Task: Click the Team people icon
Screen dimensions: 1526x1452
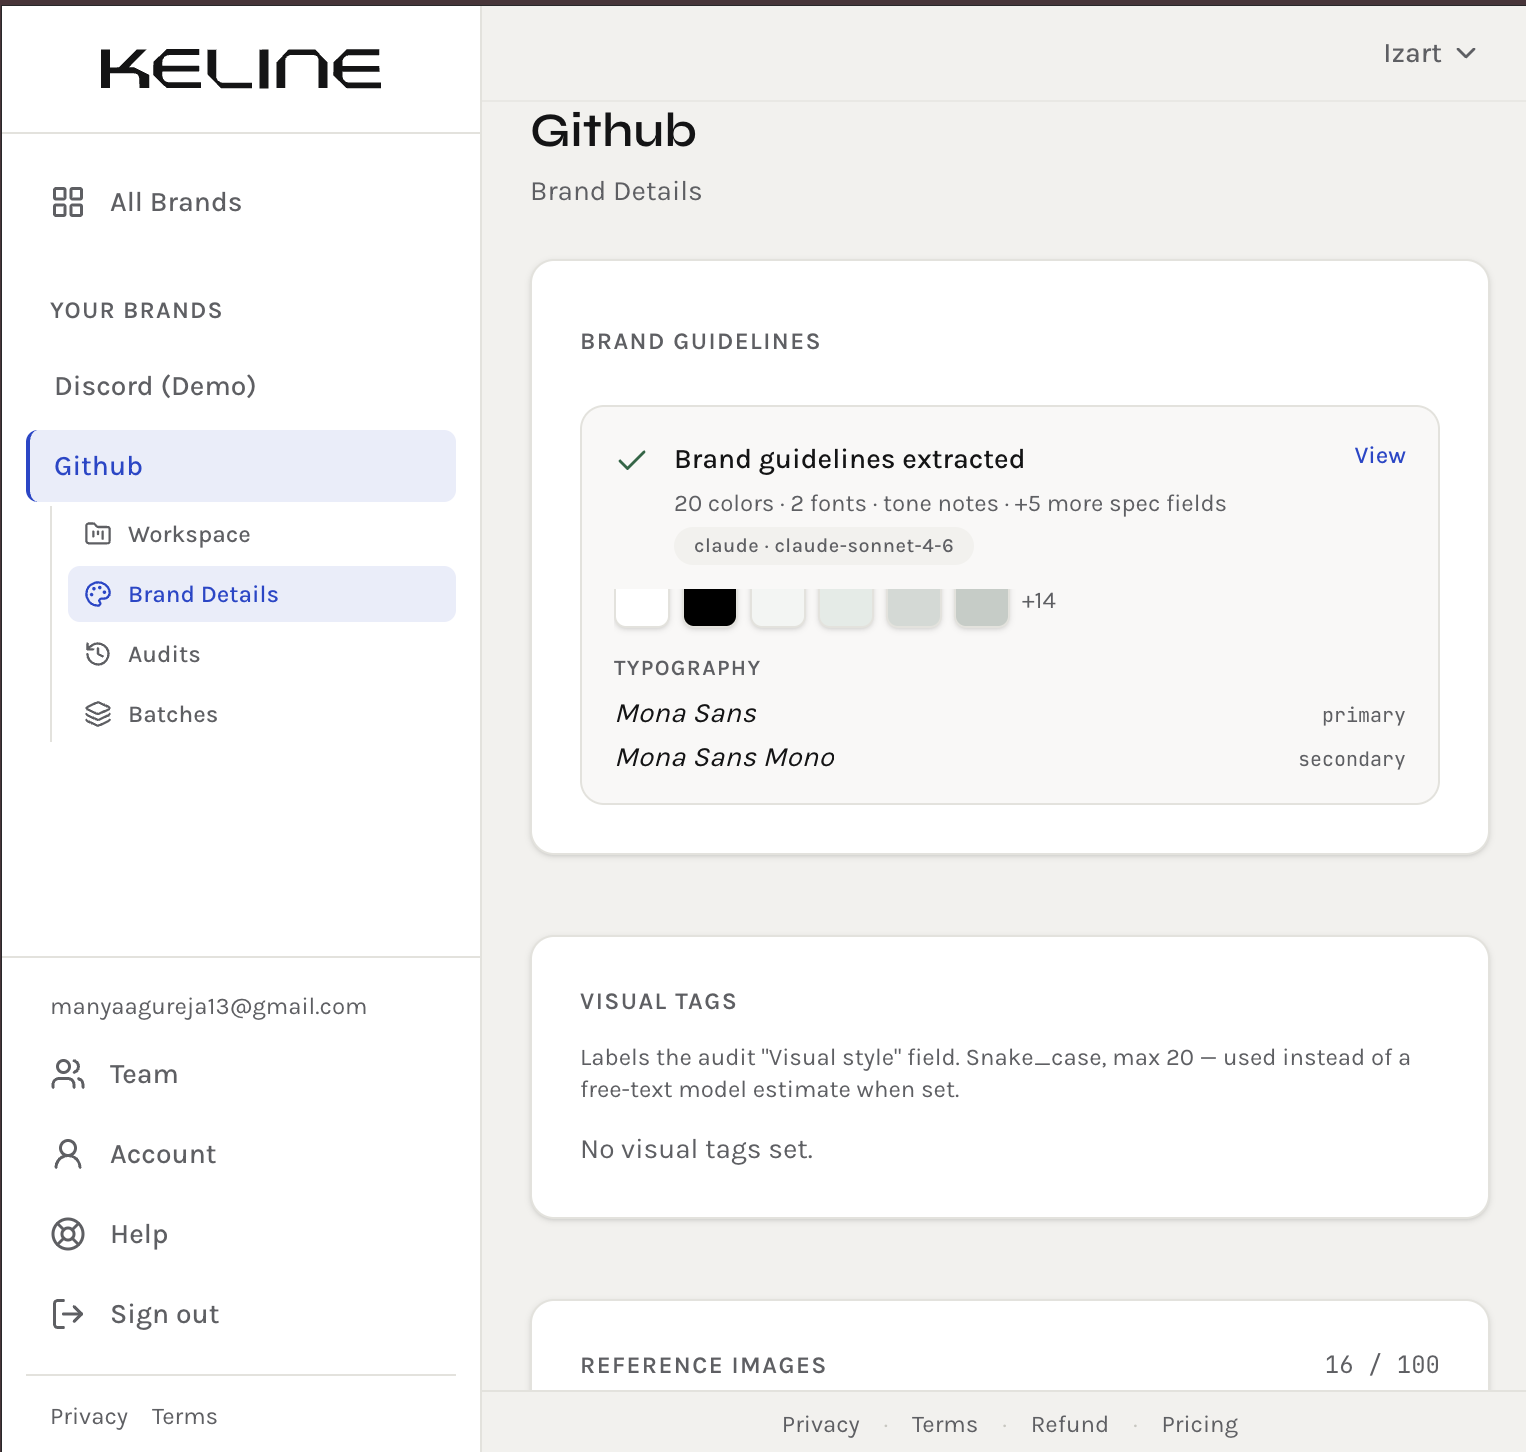Action: [68, 1074]
